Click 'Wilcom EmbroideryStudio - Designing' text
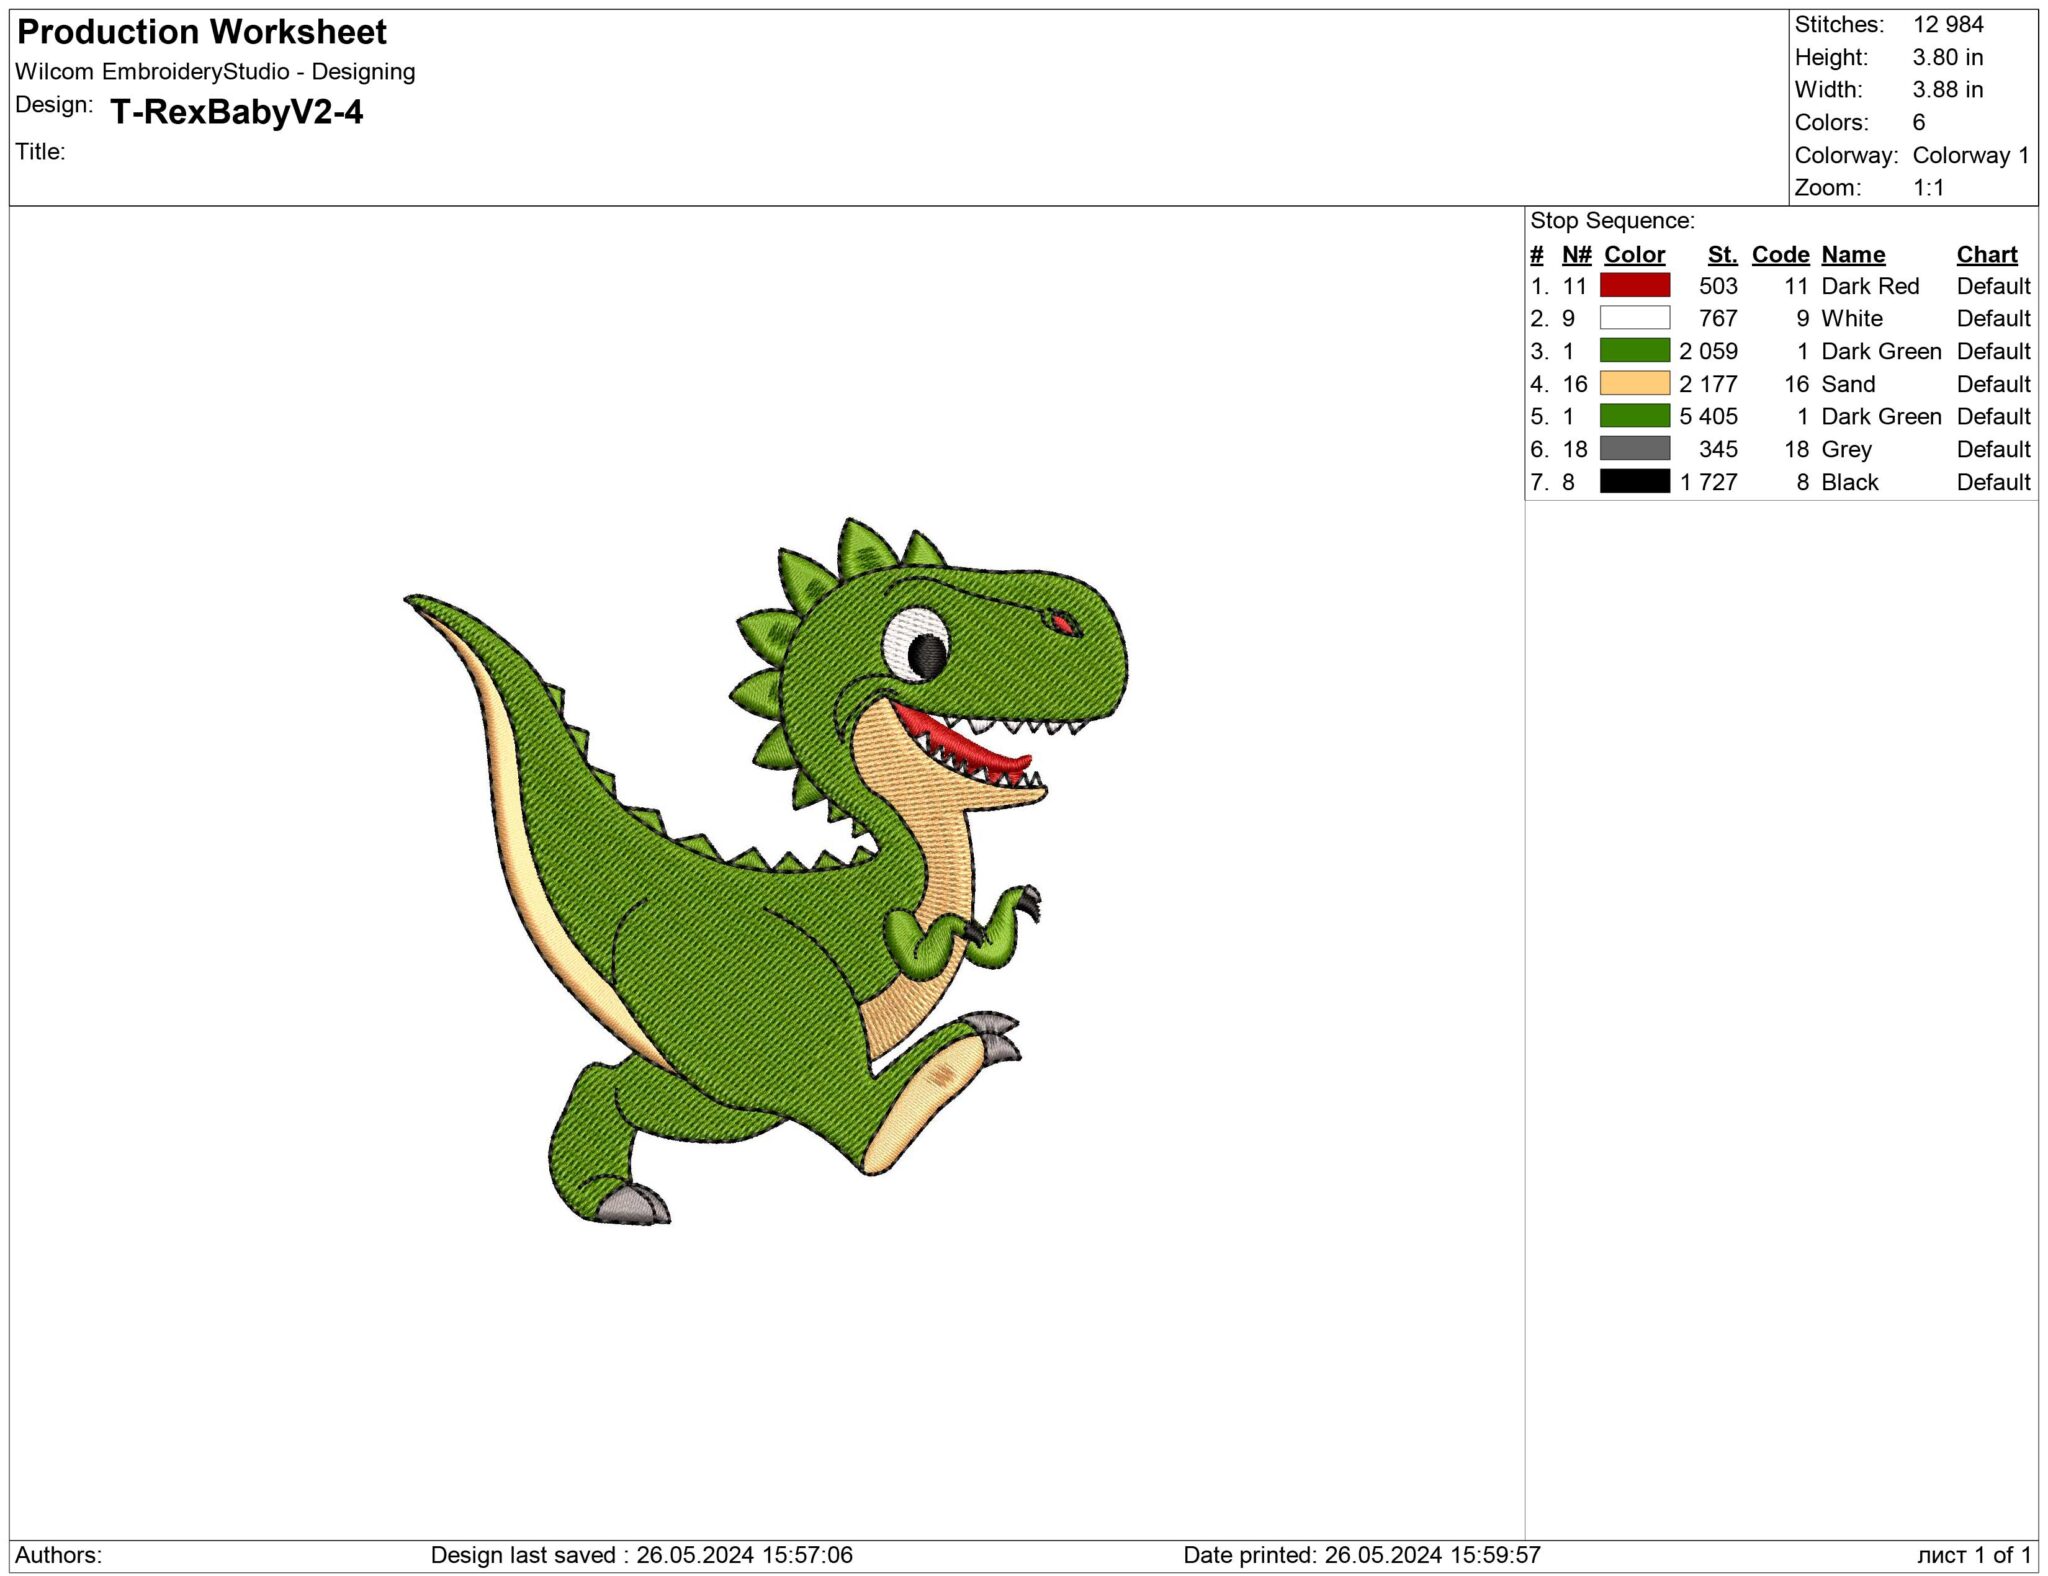This screenshot has height=1576, width=2048. 215,72
